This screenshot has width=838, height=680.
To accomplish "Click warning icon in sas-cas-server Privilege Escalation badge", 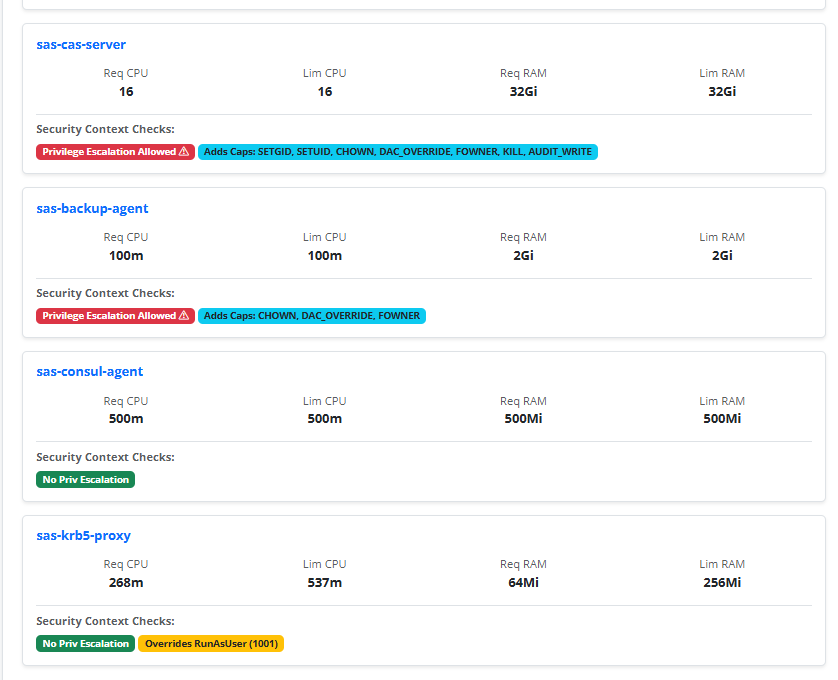I will tap(184, 151).
